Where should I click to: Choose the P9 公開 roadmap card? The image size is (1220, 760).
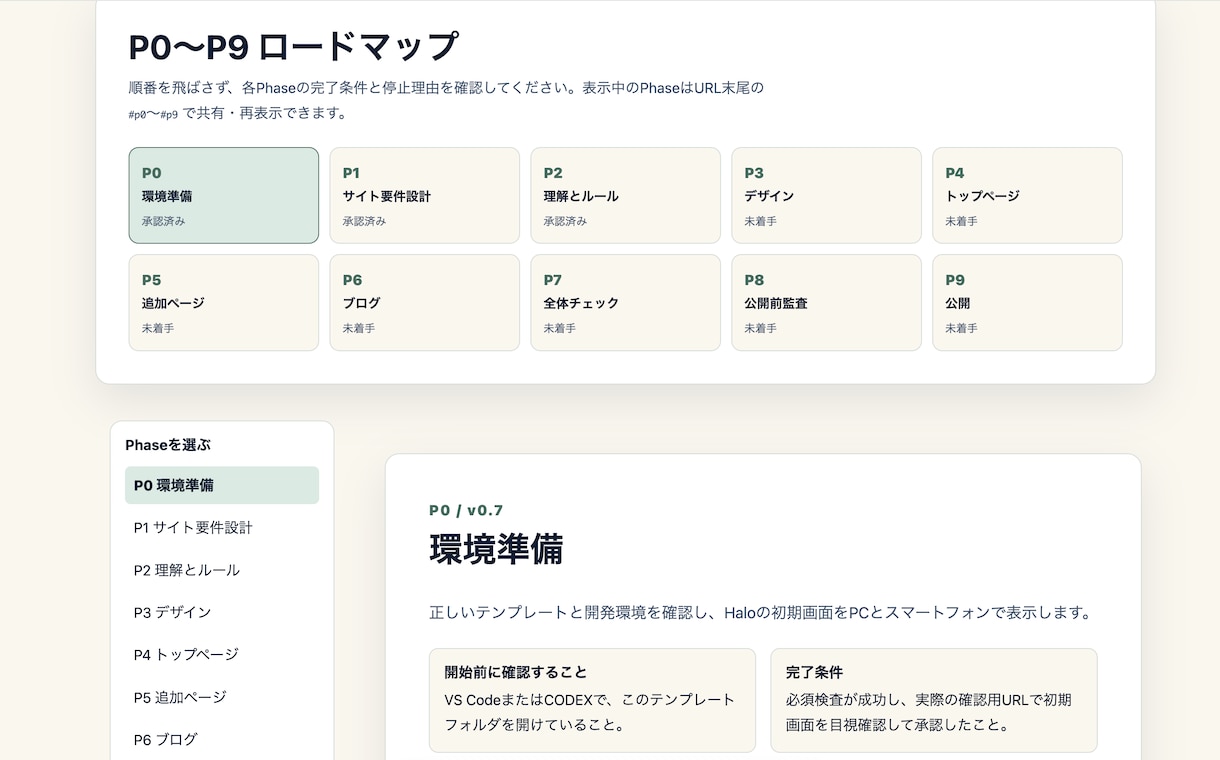1028,302
